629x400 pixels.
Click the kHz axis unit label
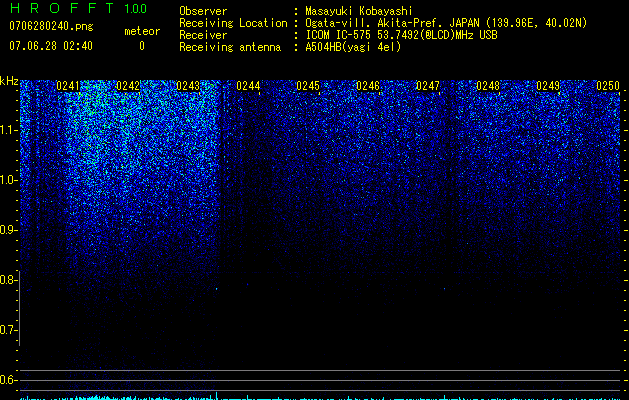(x=9, y=81)
